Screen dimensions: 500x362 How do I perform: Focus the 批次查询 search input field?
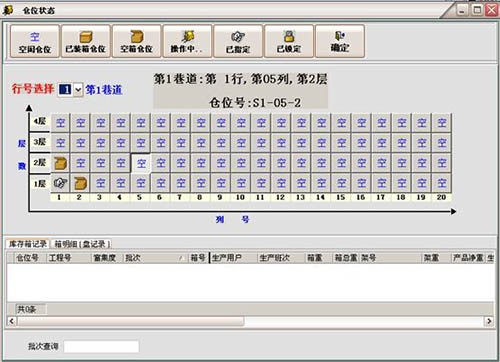point(101,346)
